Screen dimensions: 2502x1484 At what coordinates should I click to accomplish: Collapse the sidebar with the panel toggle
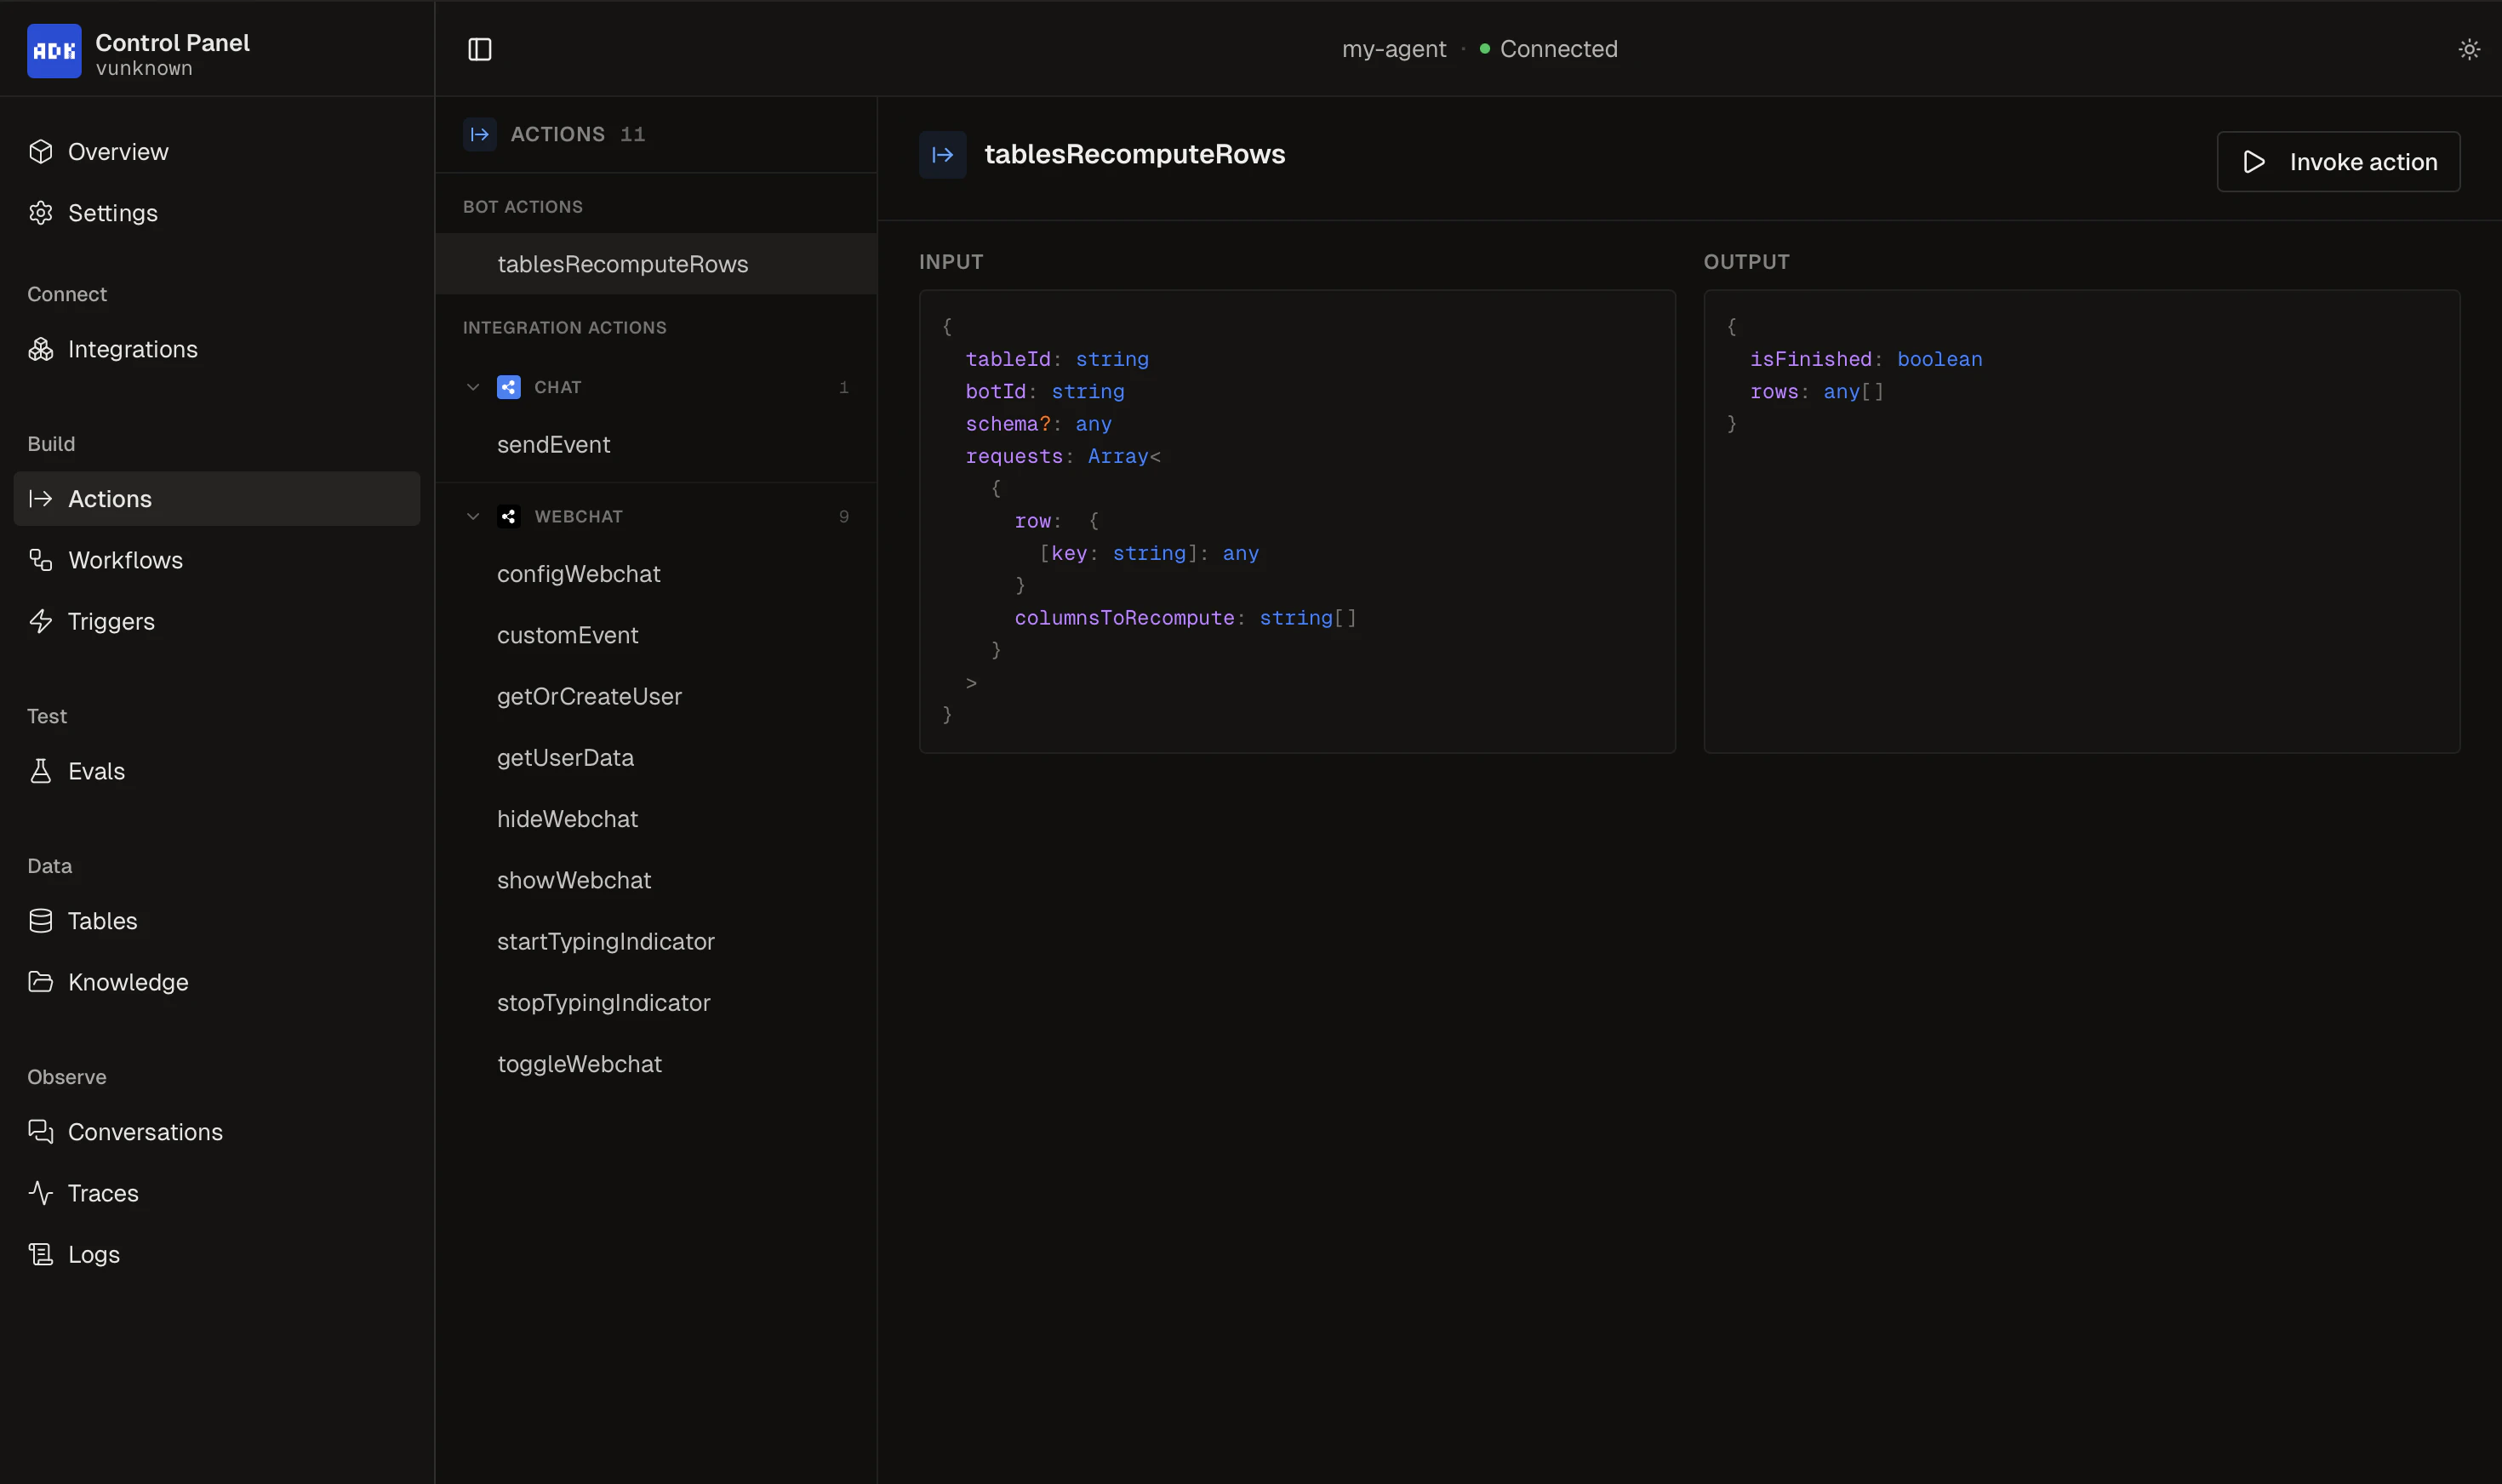tap(480, 49)
